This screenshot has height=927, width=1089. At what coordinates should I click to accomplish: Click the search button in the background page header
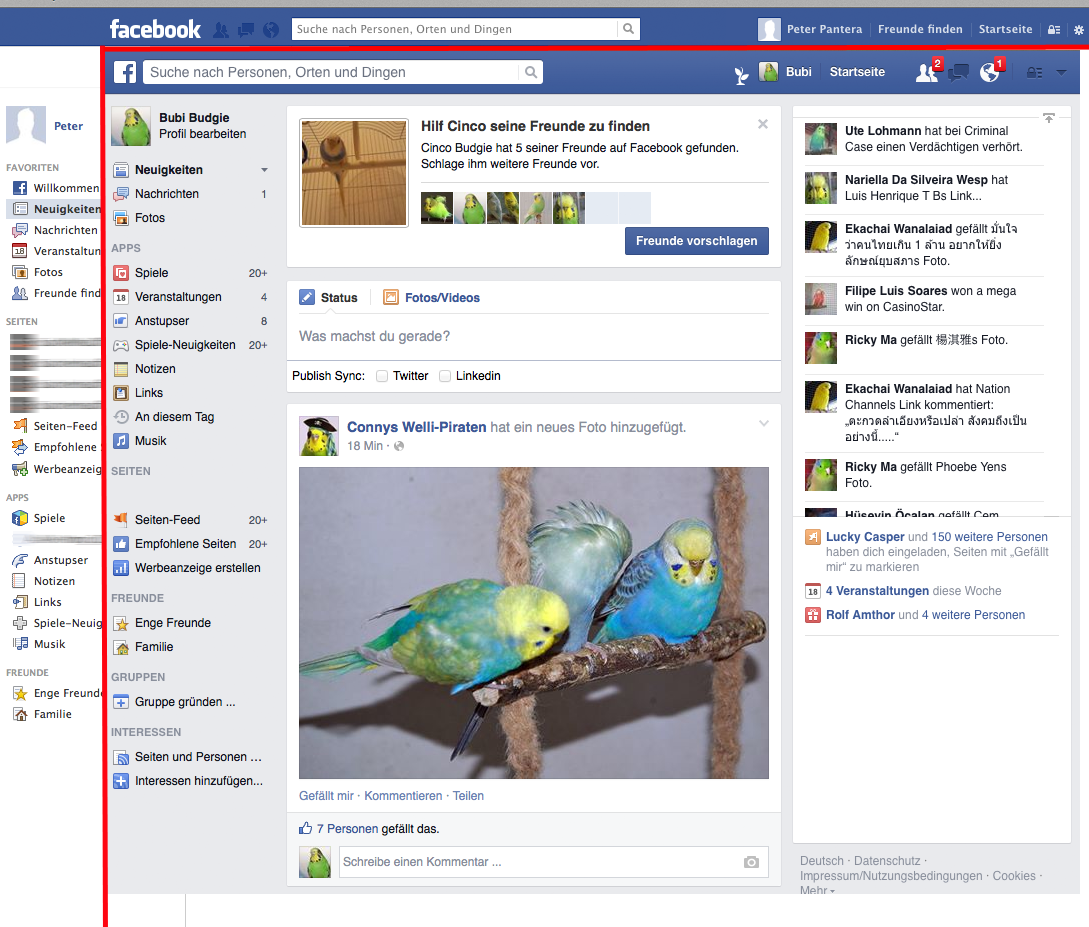tap(628, 29)
